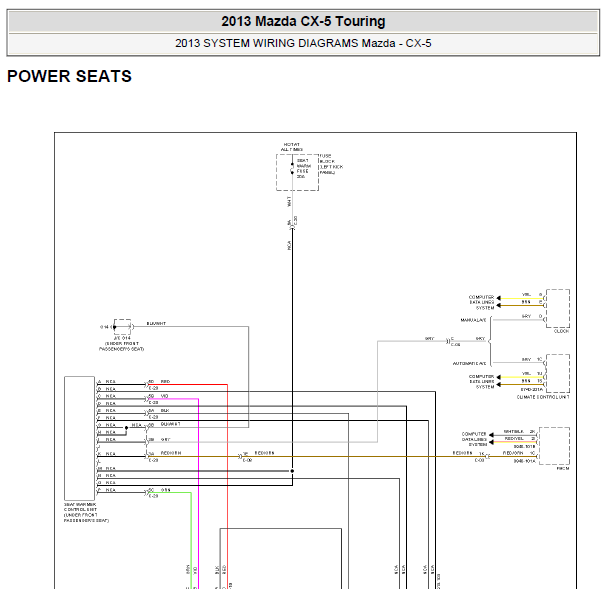Click the WHT/BLK wire label
Viewport: 606px width, 589px height.
513,431
